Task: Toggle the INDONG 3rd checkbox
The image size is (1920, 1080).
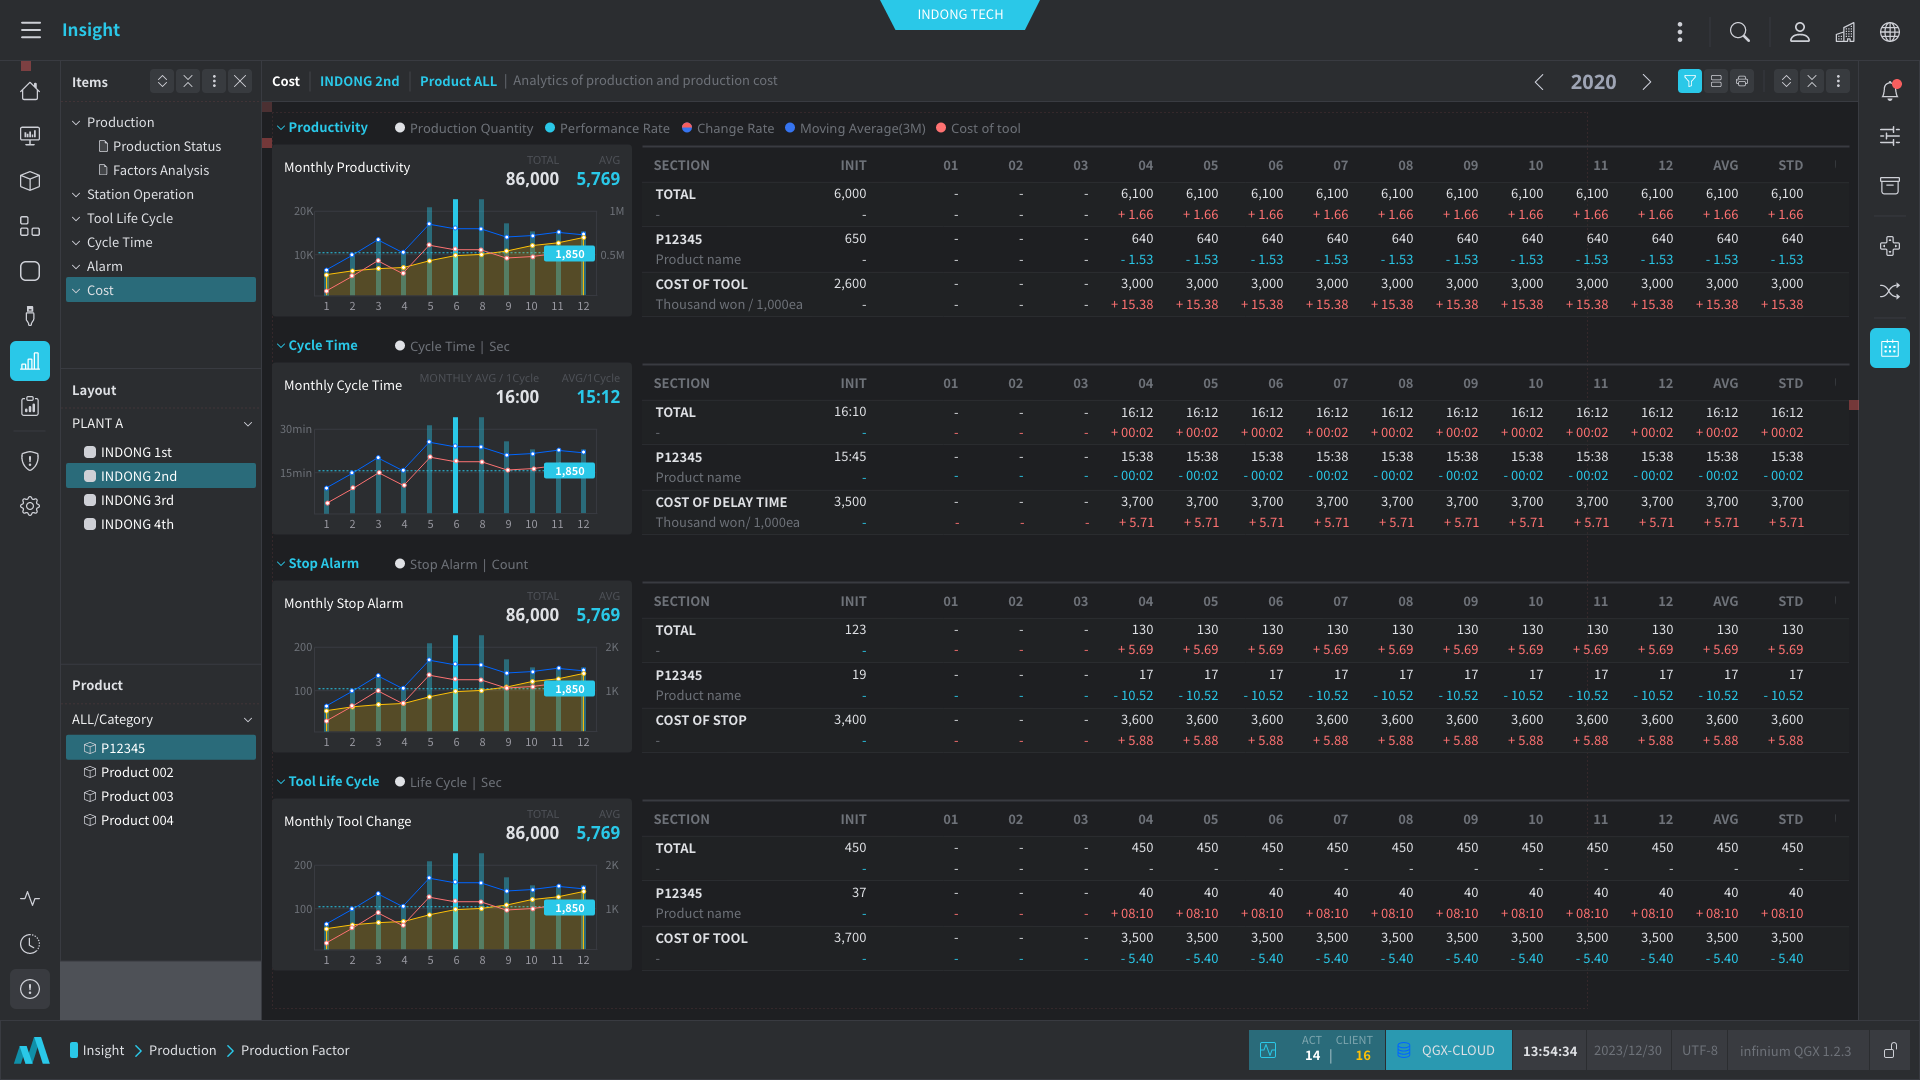Action: [90, 500]
